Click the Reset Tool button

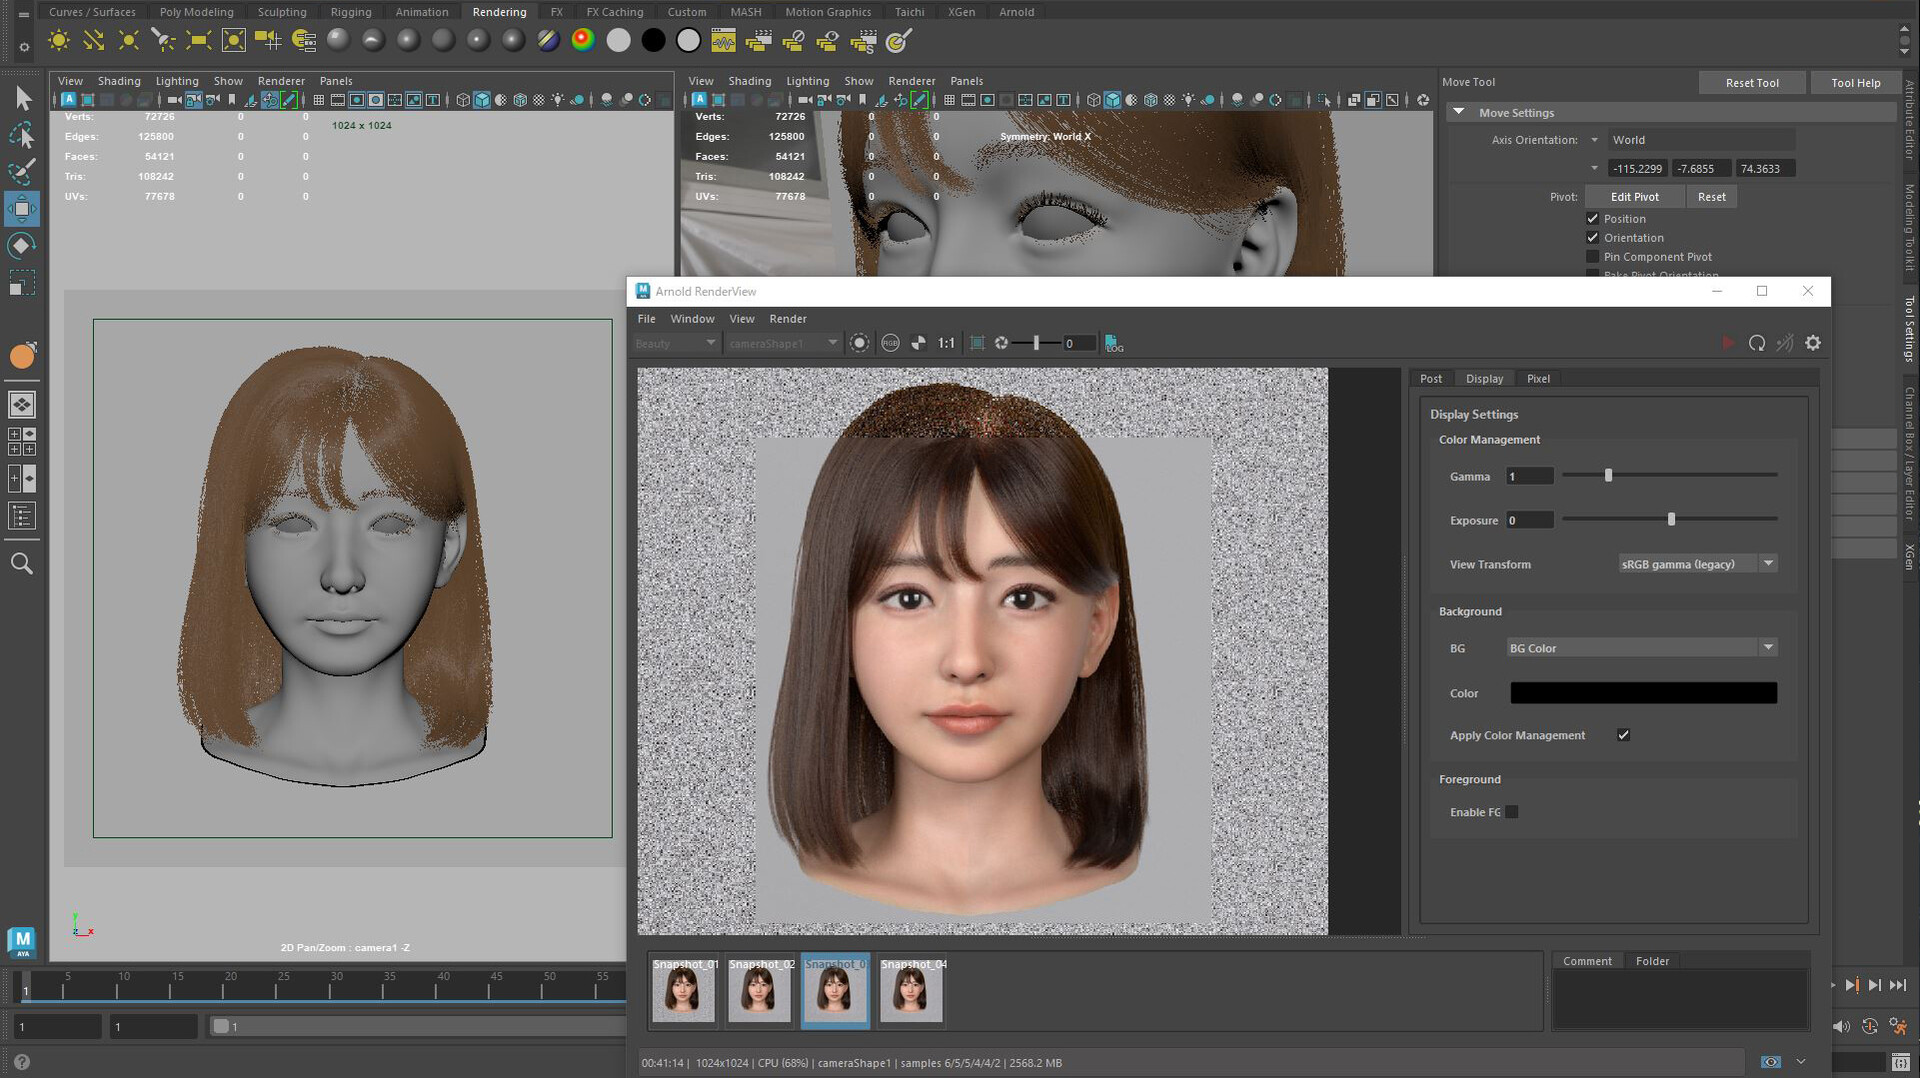point(1752,82)
